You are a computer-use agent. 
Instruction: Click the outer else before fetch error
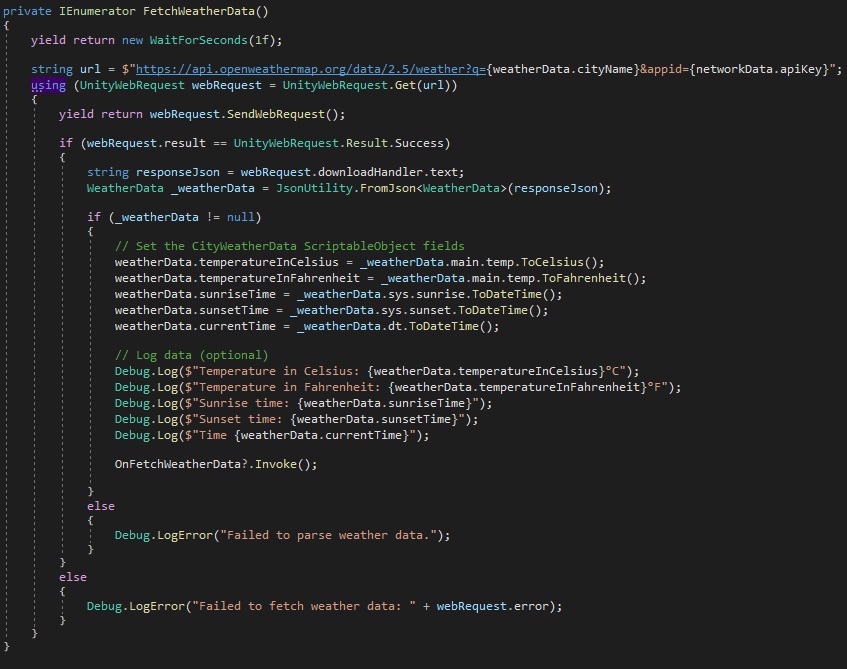(x=73, y=577)
